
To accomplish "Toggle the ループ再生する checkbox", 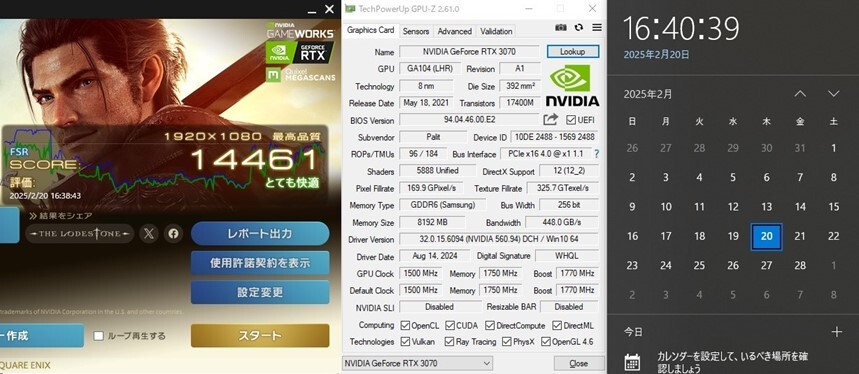I will [x=99, y=336].
